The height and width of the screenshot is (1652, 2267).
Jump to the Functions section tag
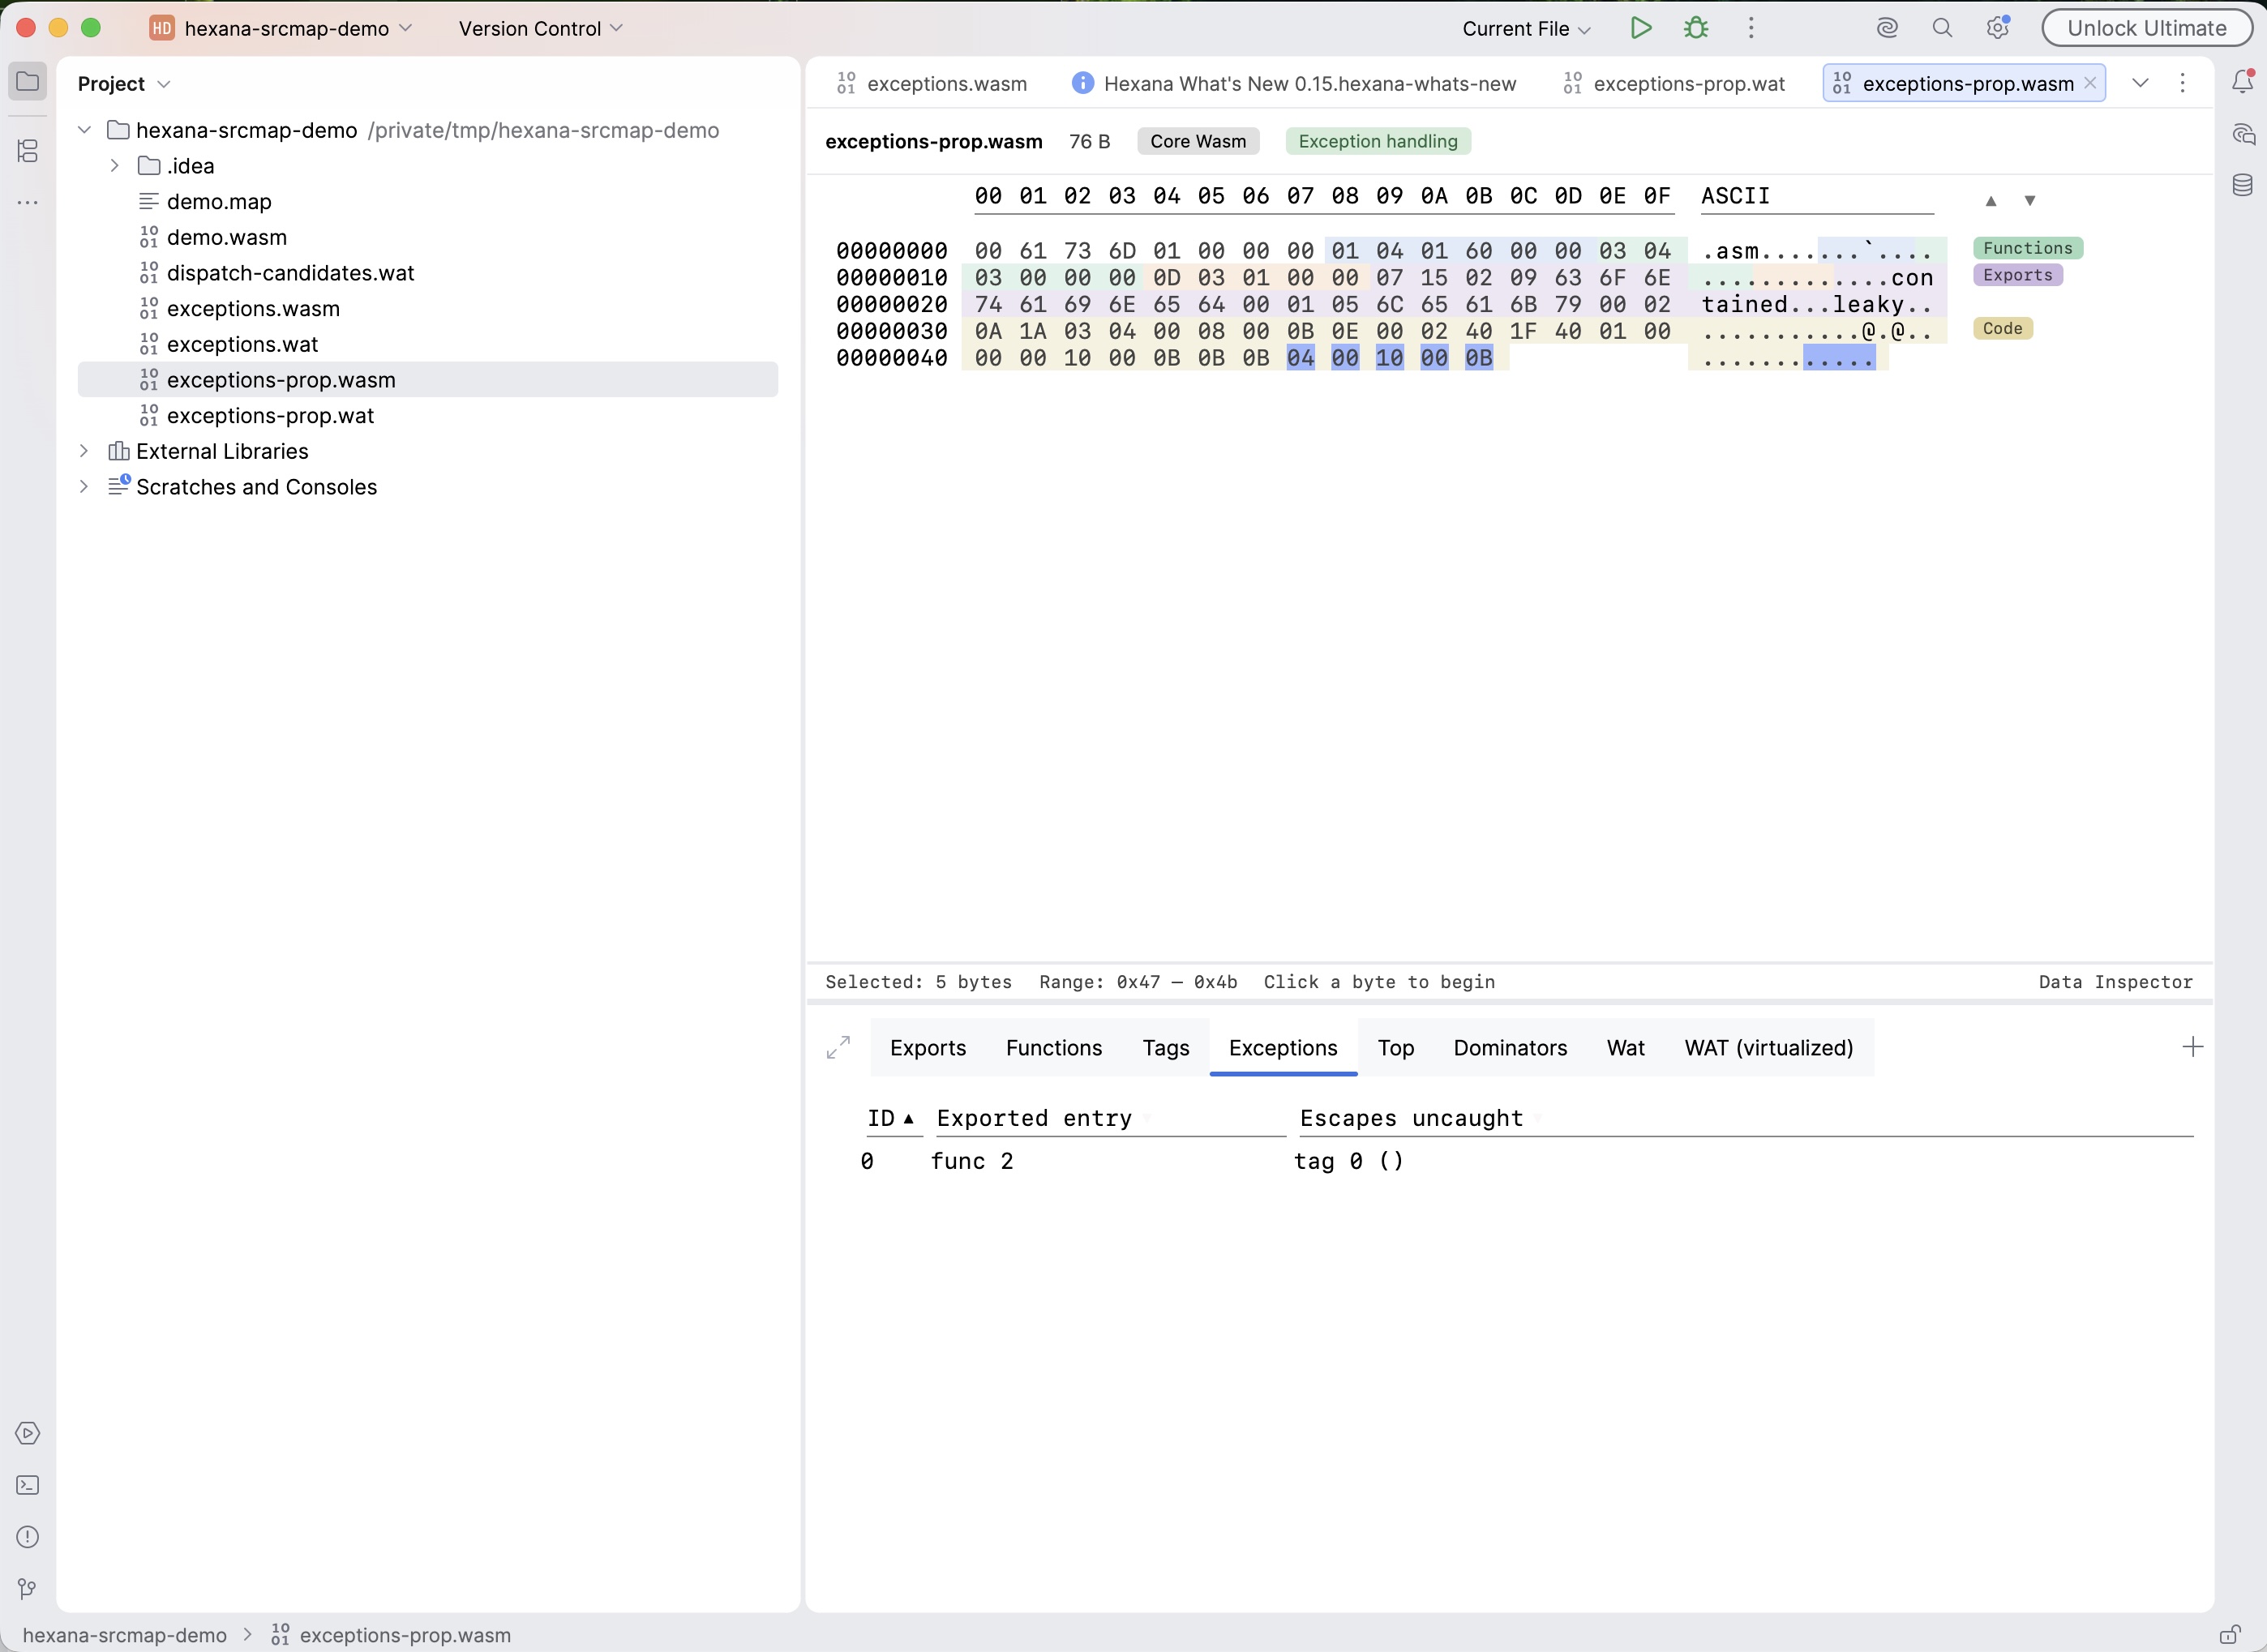point(2028,248)
